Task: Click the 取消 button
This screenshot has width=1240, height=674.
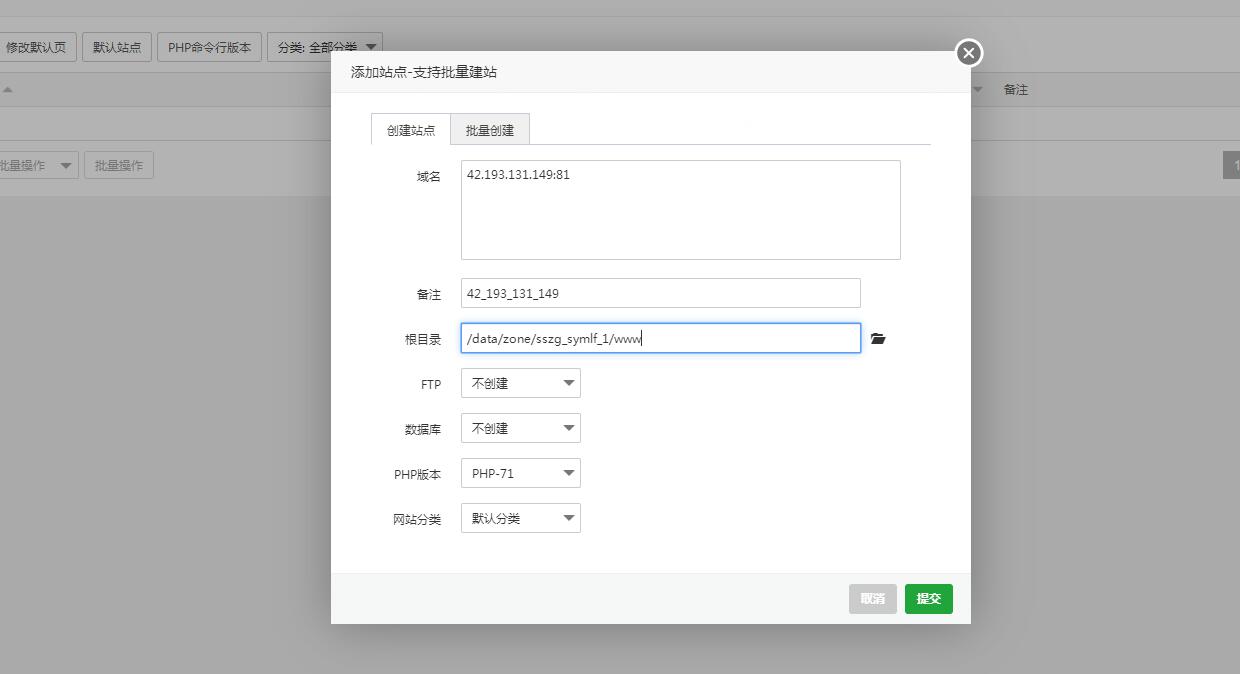Action: tap(872, 598)
